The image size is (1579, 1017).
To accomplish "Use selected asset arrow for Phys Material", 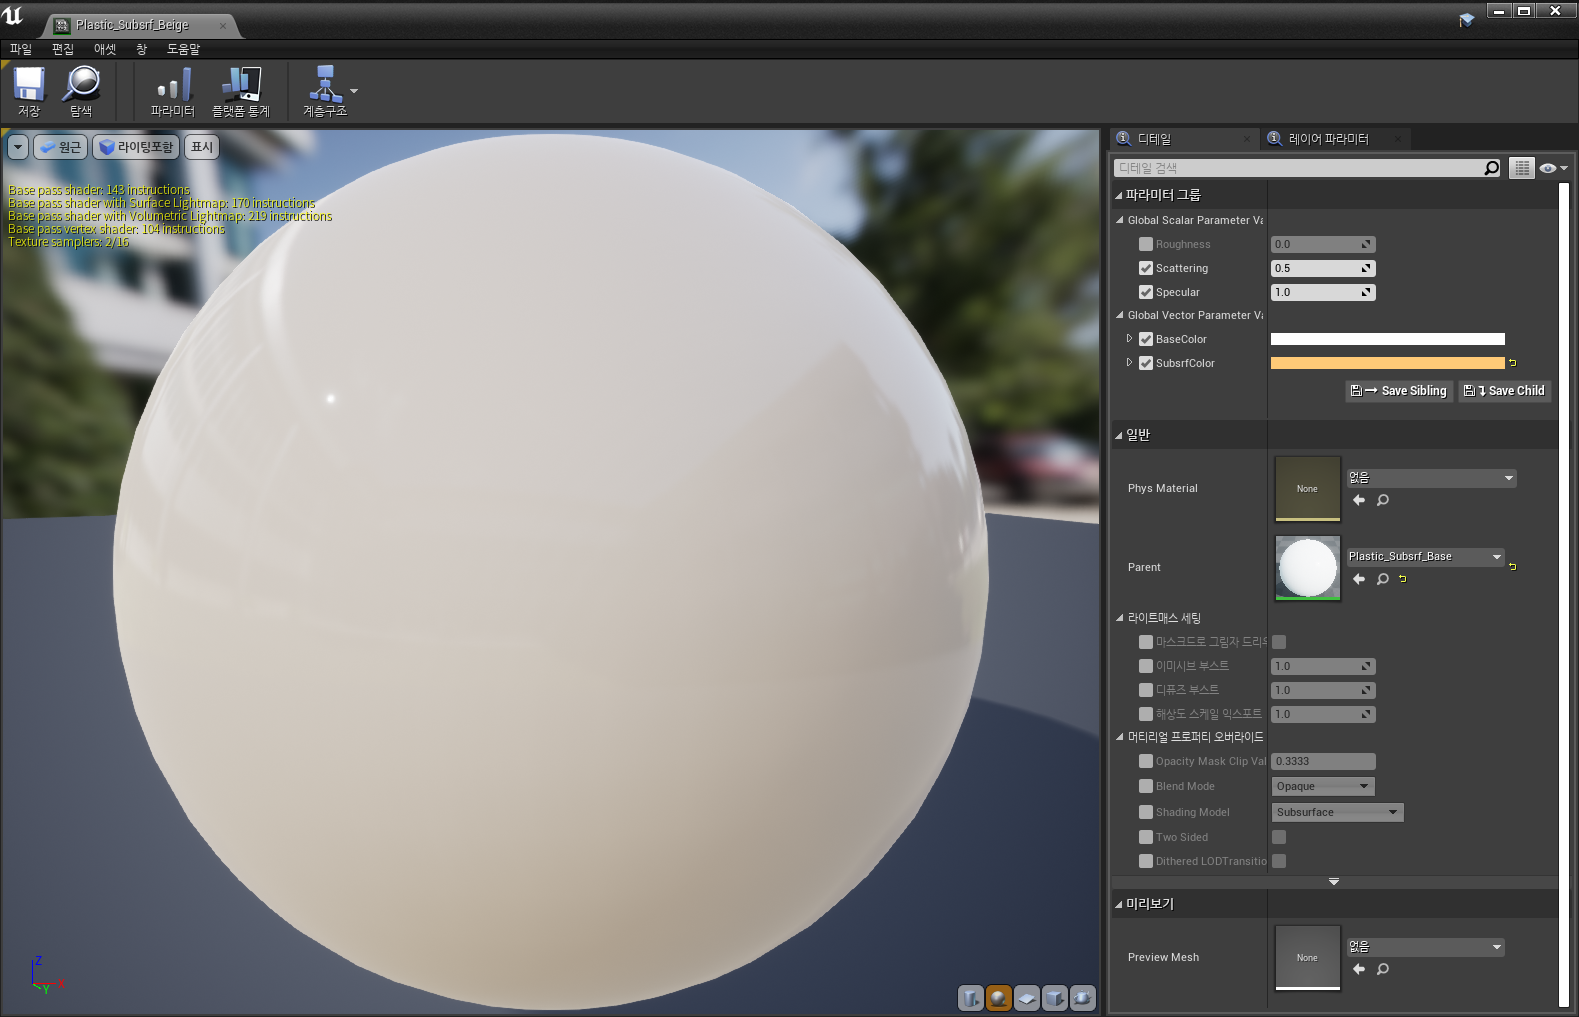I will click(x=1359, y=500).
